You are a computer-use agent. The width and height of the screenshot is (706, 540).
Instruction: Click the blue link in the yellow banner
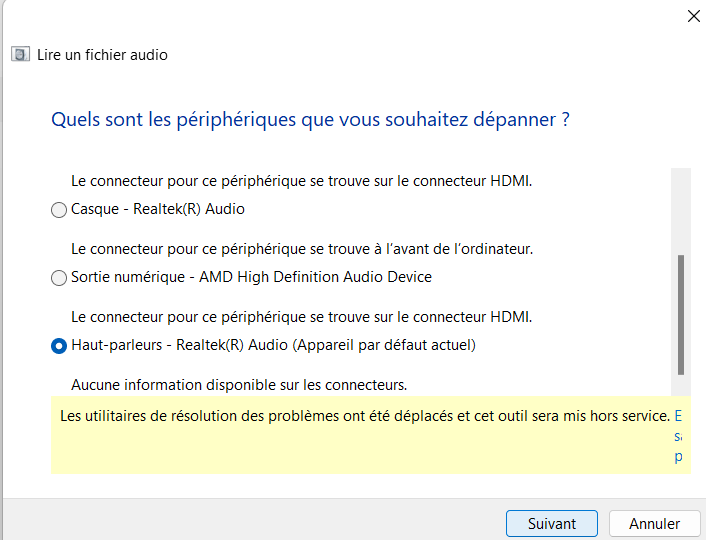(x=678, y=435)
